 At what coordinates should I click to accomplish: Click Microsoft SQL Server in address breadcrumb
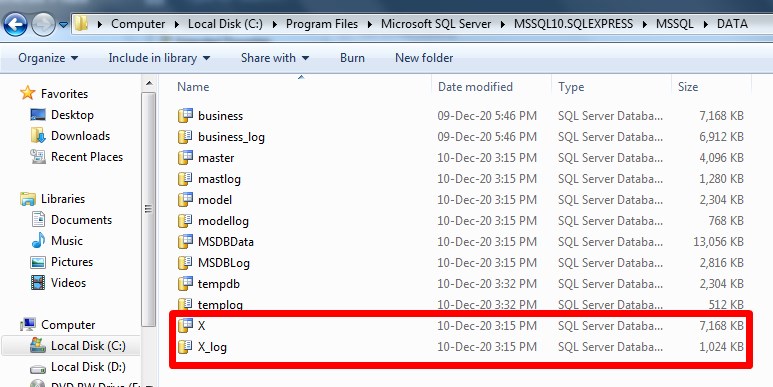click(x=436, y=24)
